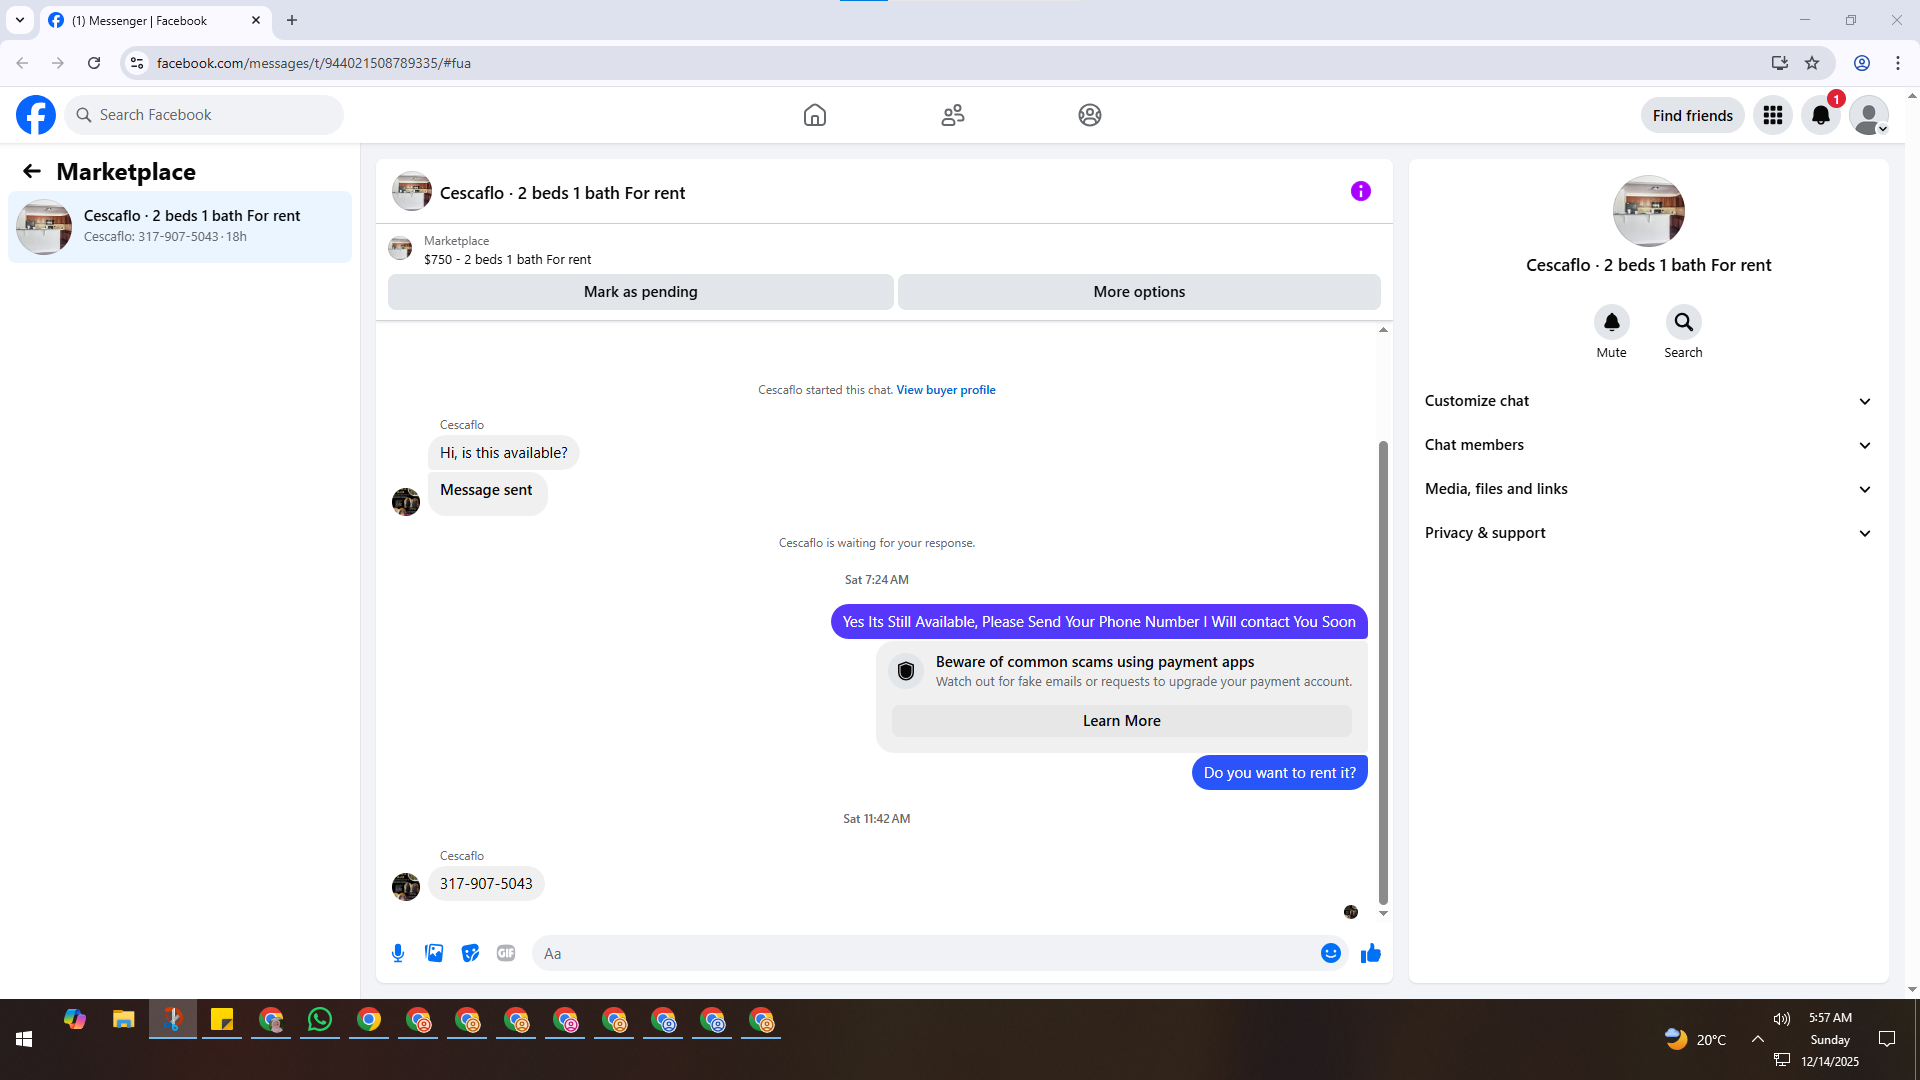Search within the conversation
The height and width of the screenshot is (1080, 1920).
point(1683,322)
